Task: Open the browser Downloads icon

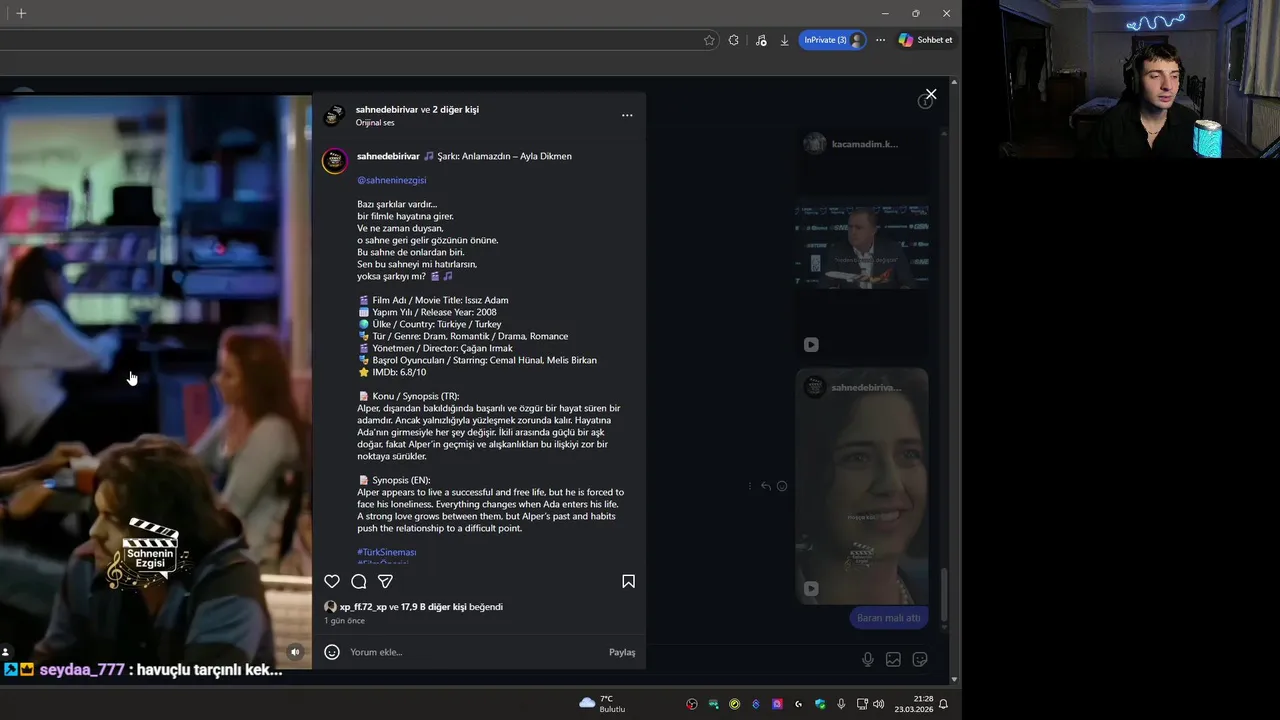Action: coord(785,40)
